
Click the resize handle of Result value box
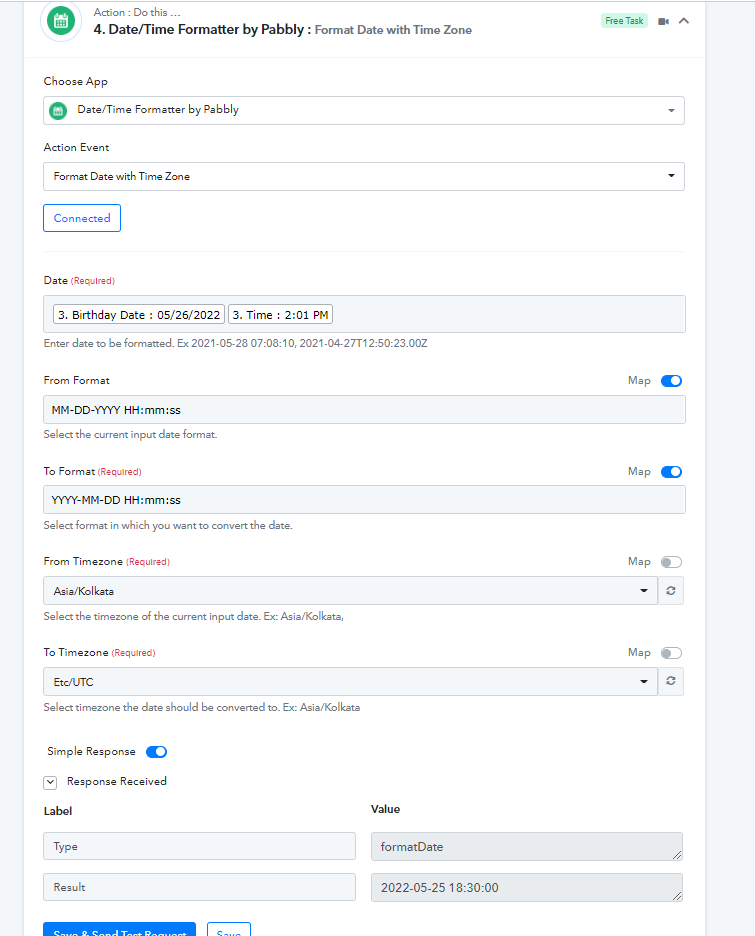click(x=677, y=895)
